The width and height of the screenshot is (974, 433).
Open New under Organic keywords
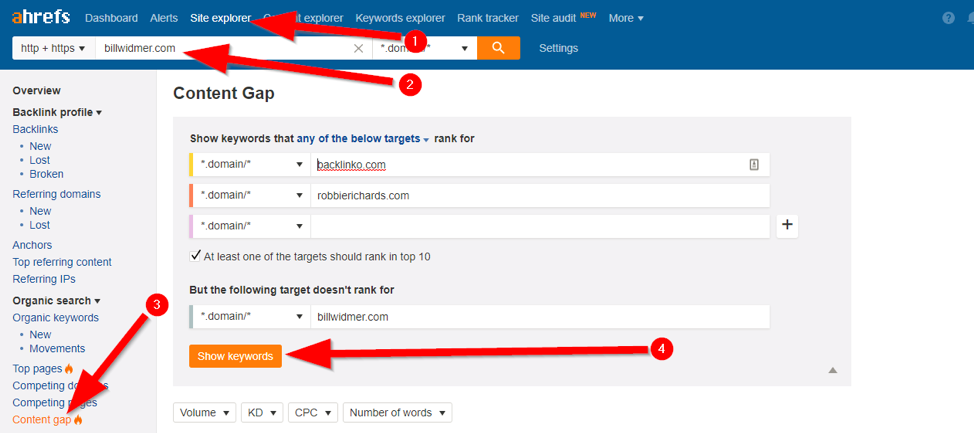[40, 334]
